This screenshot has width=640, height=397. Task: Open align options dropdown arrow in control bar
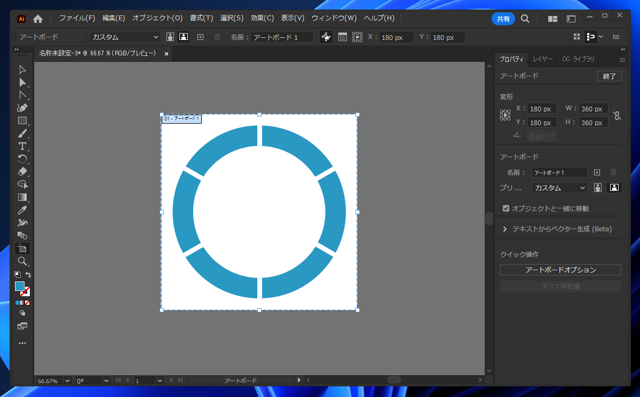point(601,37)
